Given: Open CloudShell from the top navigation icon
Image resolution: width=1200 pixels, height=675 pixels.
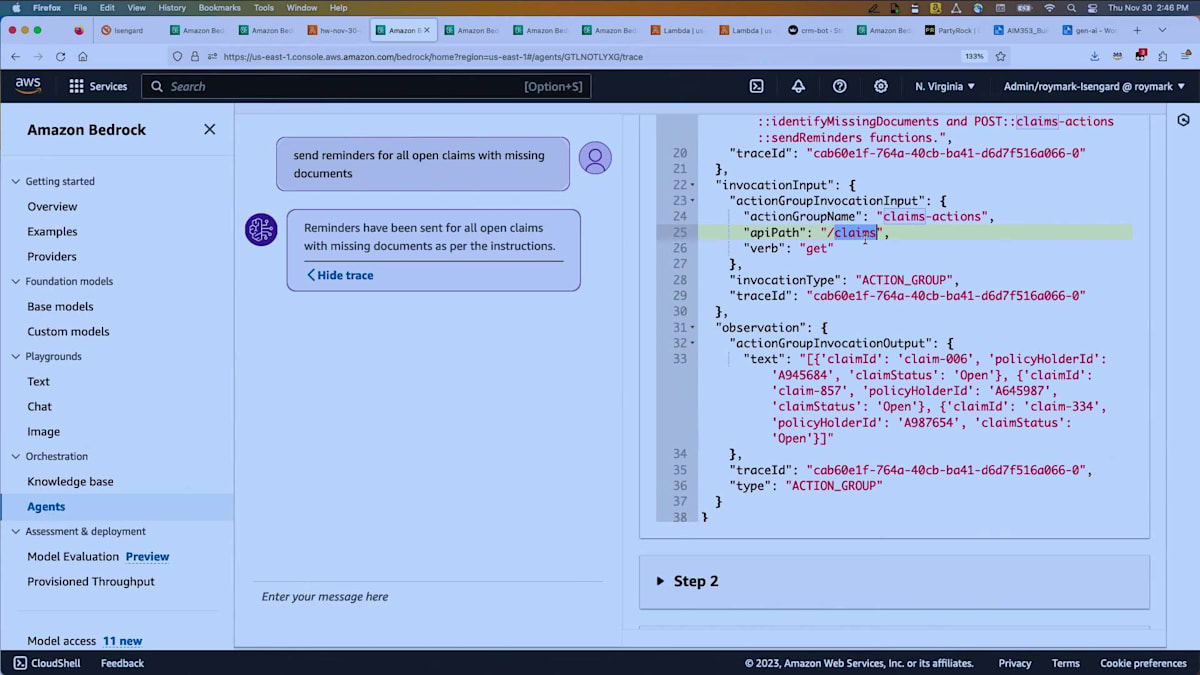Looking at the screenshot, I should pos(757,86).
